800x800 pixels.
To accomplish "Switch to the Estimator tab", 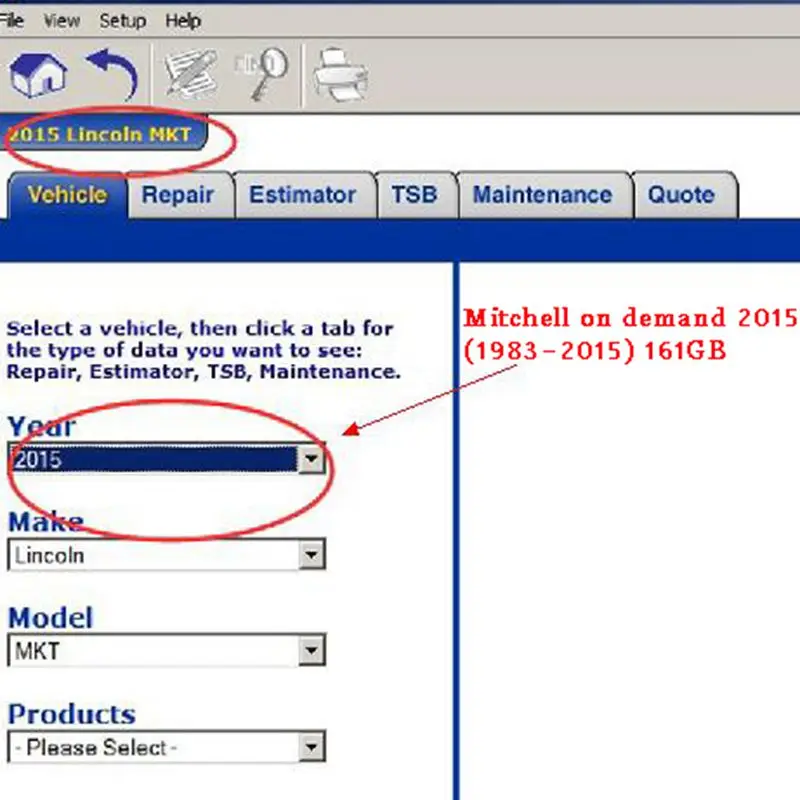I will (303, 195).
